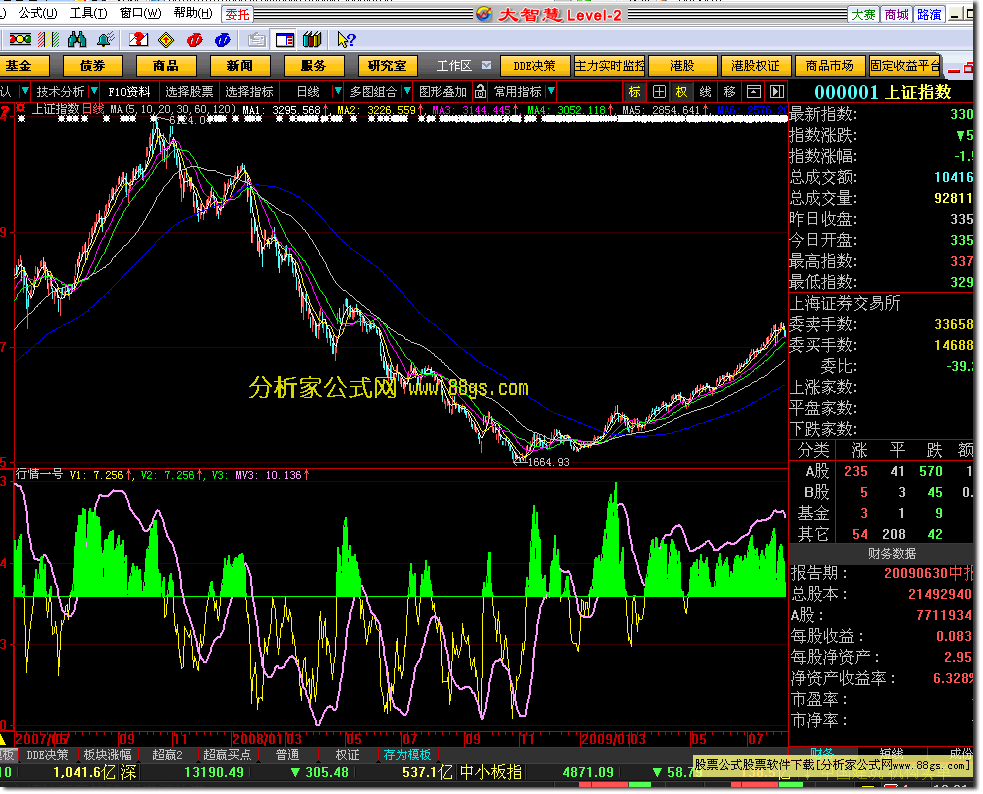Switch to the 超赢2 bottom tab
Image resolution: width=983 pixels, height=794 pixels.
167,755
